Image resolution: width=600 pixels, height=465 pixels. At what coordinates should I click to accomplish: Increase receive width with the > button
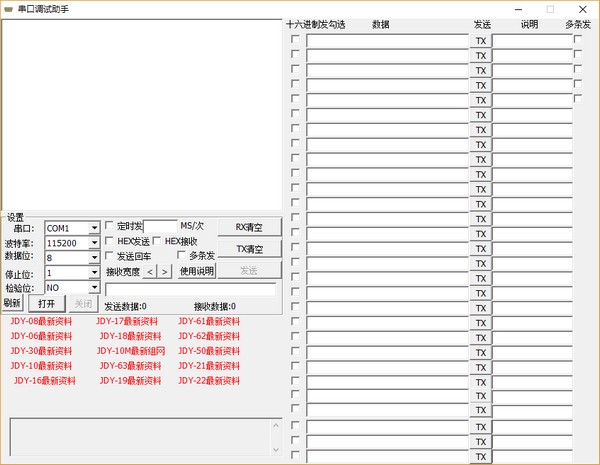click(165, 272)
